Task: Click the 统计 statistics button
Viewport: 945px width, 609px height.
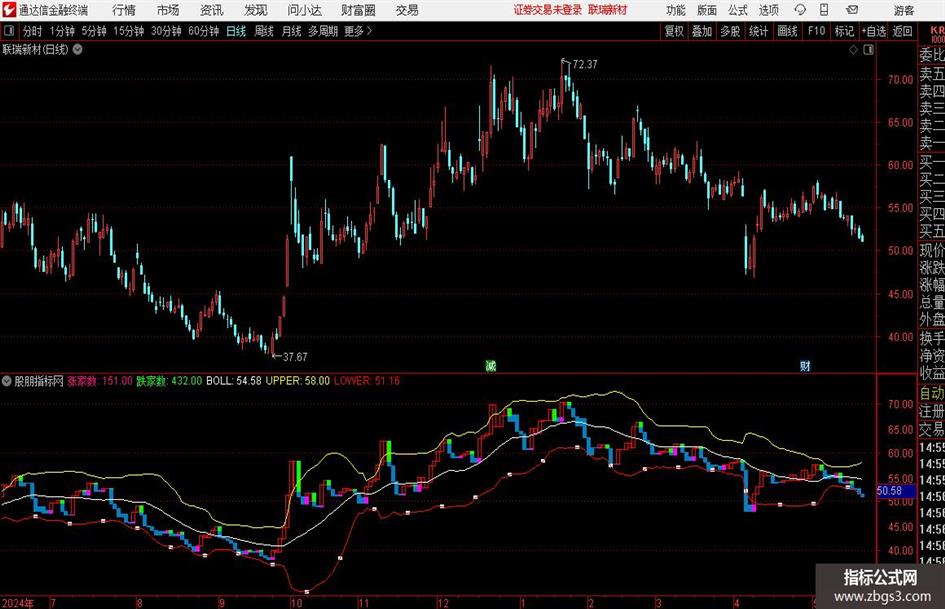Action: coord(758,31)
